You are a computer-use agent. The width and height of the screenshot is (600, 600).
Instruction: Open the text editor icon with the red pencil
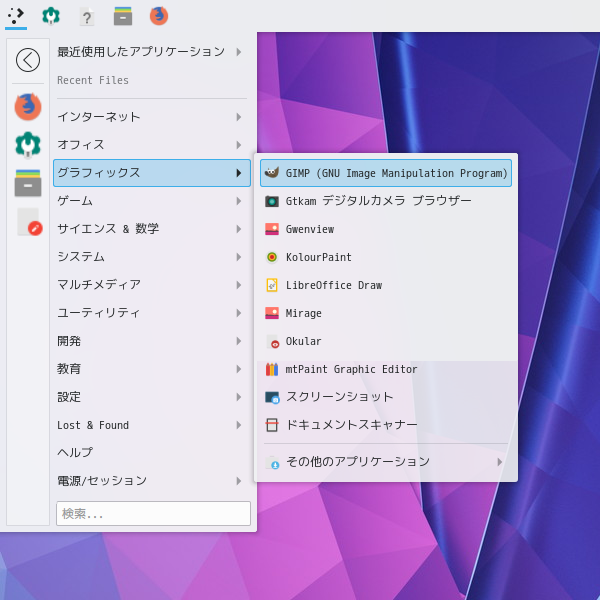[x=29, y=222]
